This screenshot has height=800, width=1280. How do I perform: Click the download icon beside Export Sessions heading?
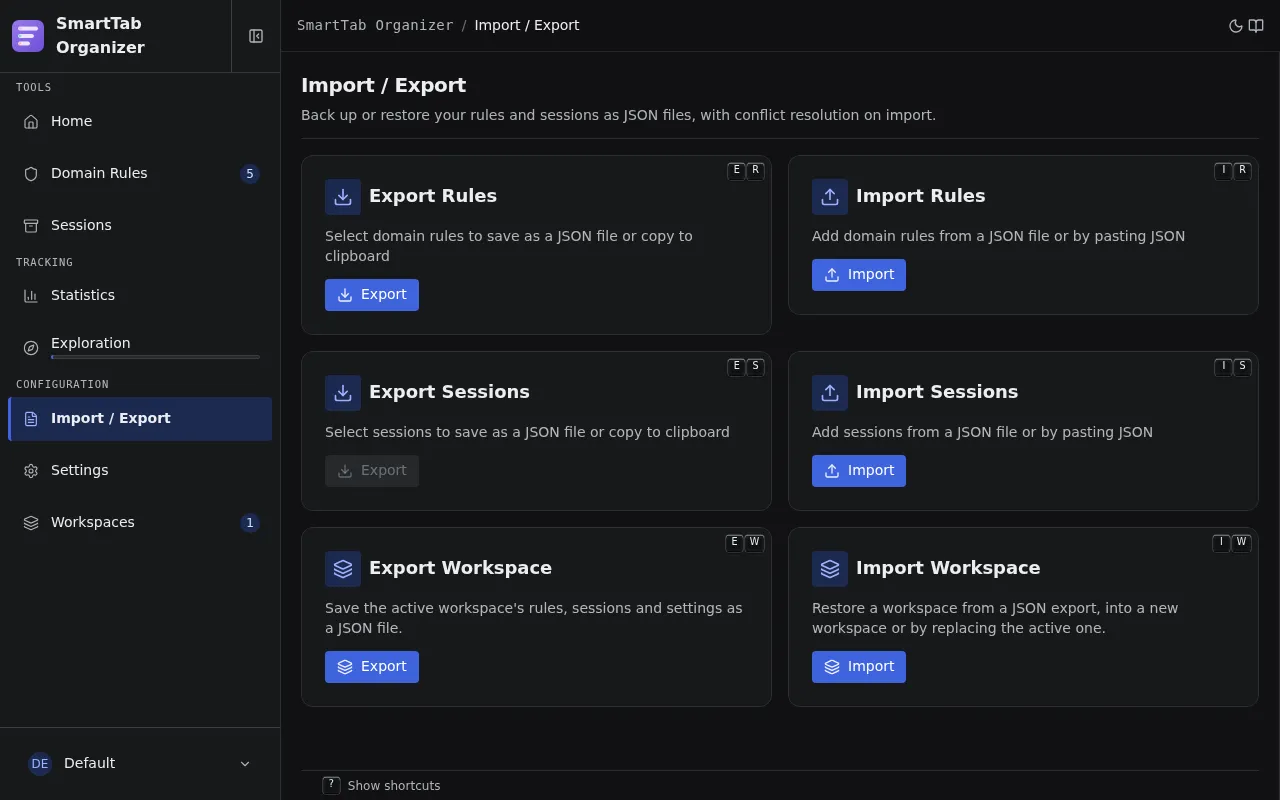(343, 393)
